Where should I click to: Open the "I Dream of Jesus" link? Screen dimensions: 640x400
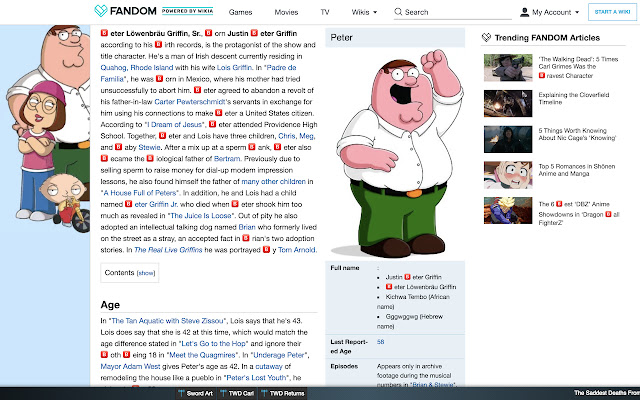coord(175,124)
